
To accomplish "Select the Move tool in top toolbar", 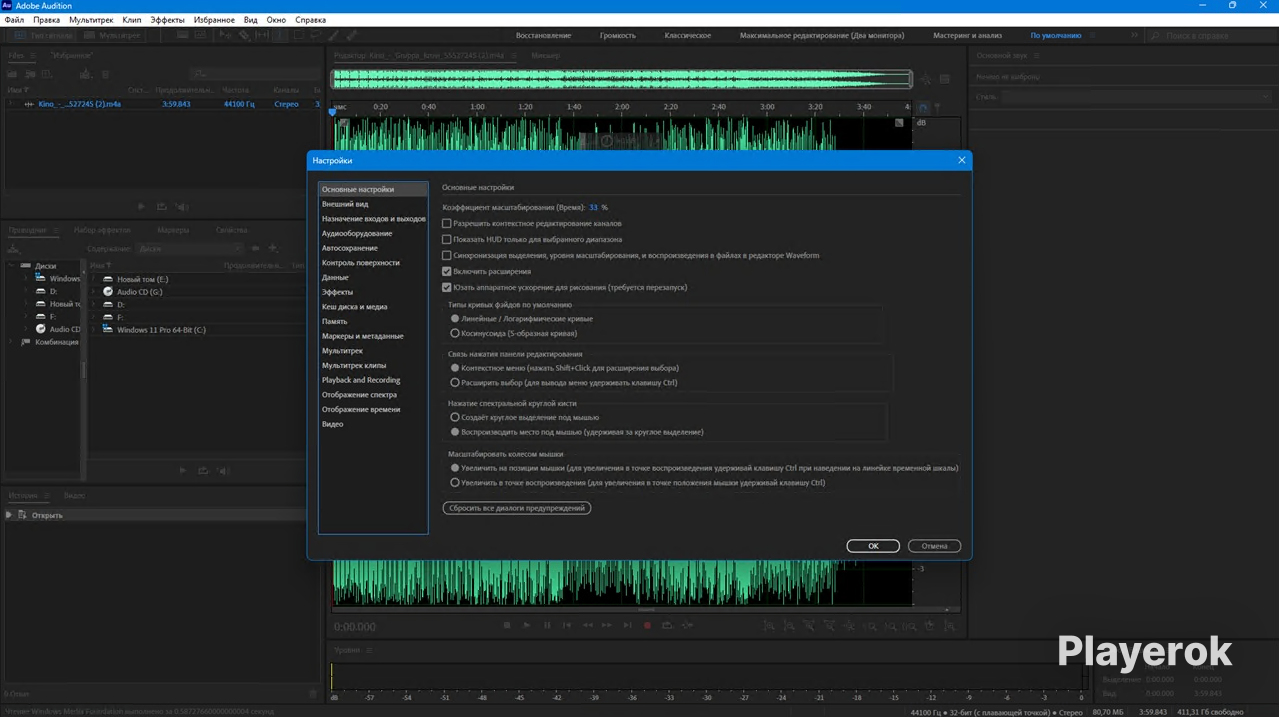I will click(x=225, y=35).
